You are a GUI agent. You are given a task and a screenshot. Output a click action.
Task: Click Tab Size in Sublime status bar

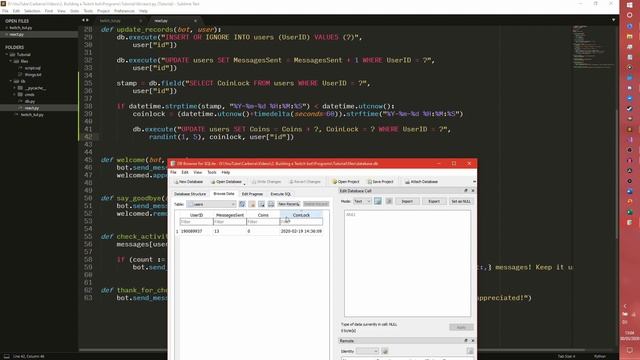click(x=566, y=356)
